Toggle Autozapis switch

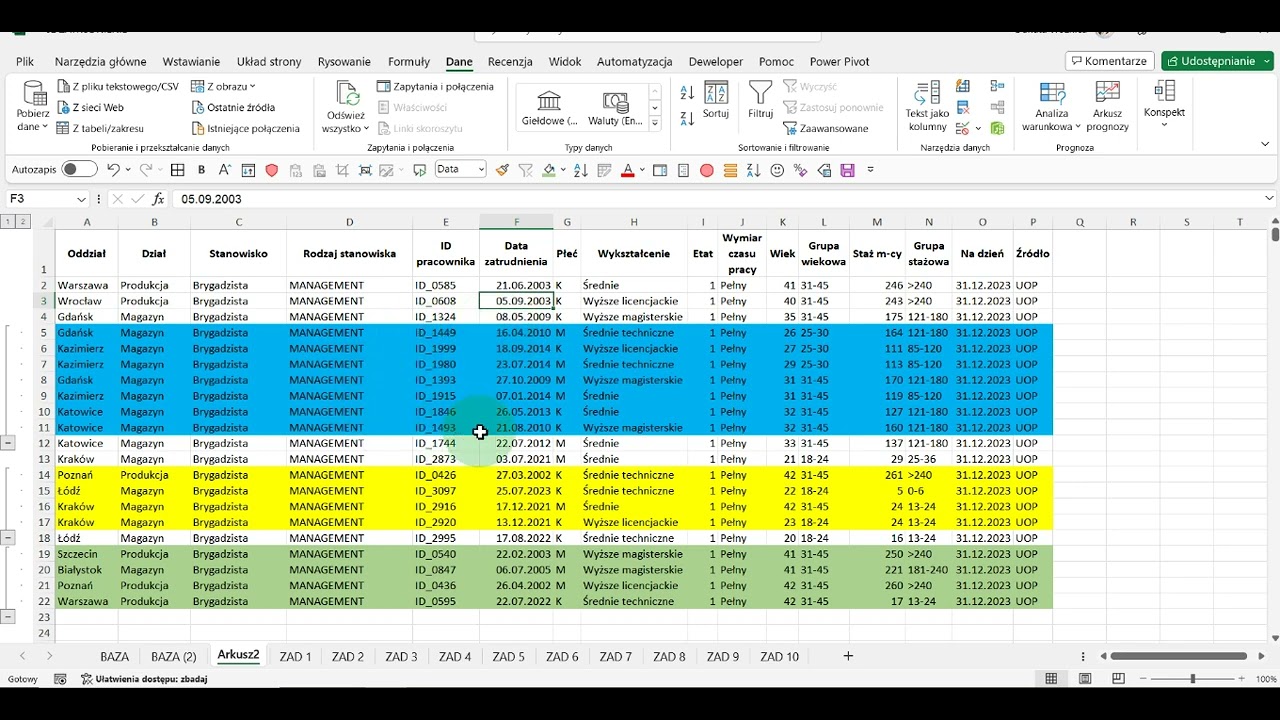[79, 170]
